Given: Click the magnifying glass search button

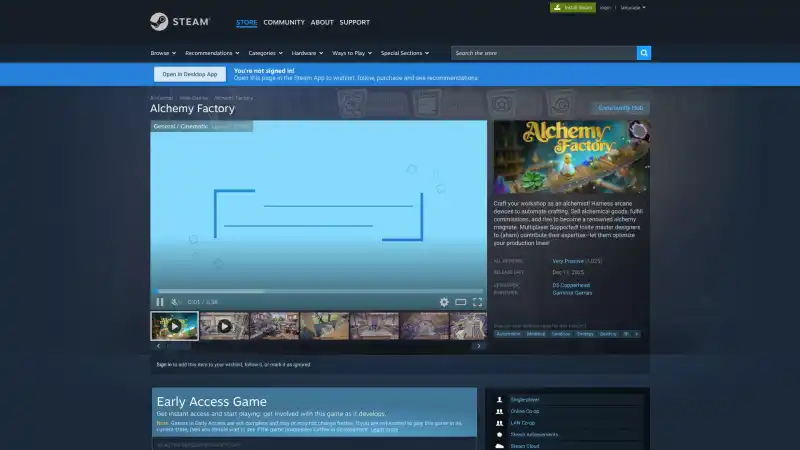Looking at the screenshot, I should click(644, 53).
